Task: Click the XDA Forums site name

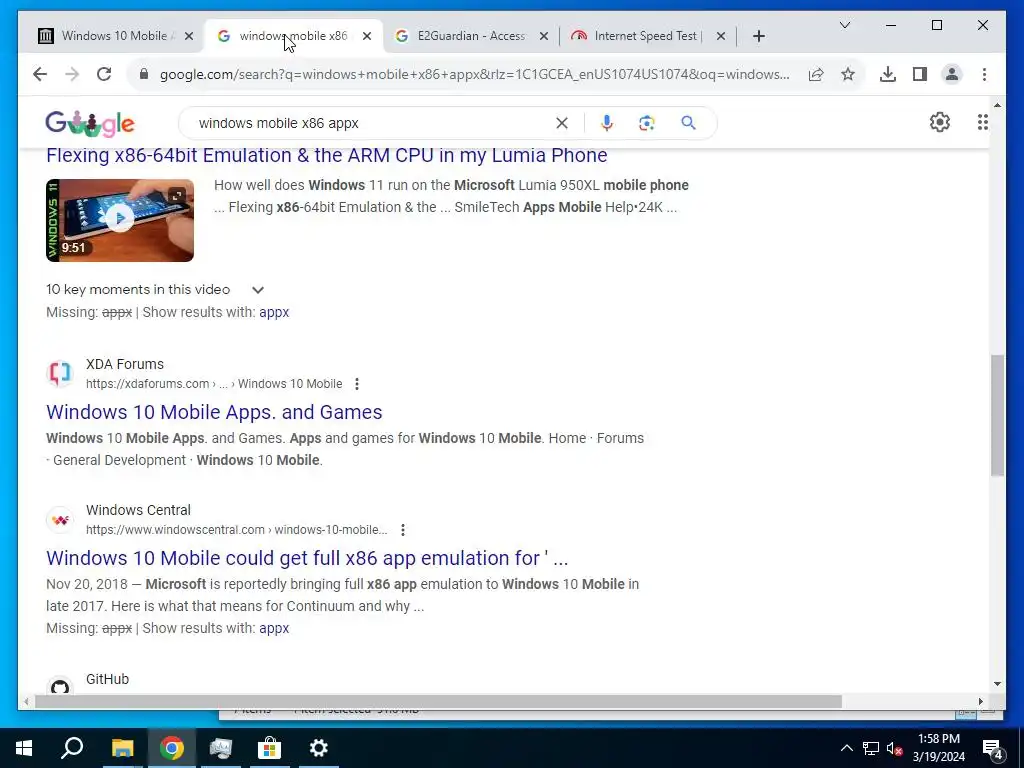Action: click(125, 364)
